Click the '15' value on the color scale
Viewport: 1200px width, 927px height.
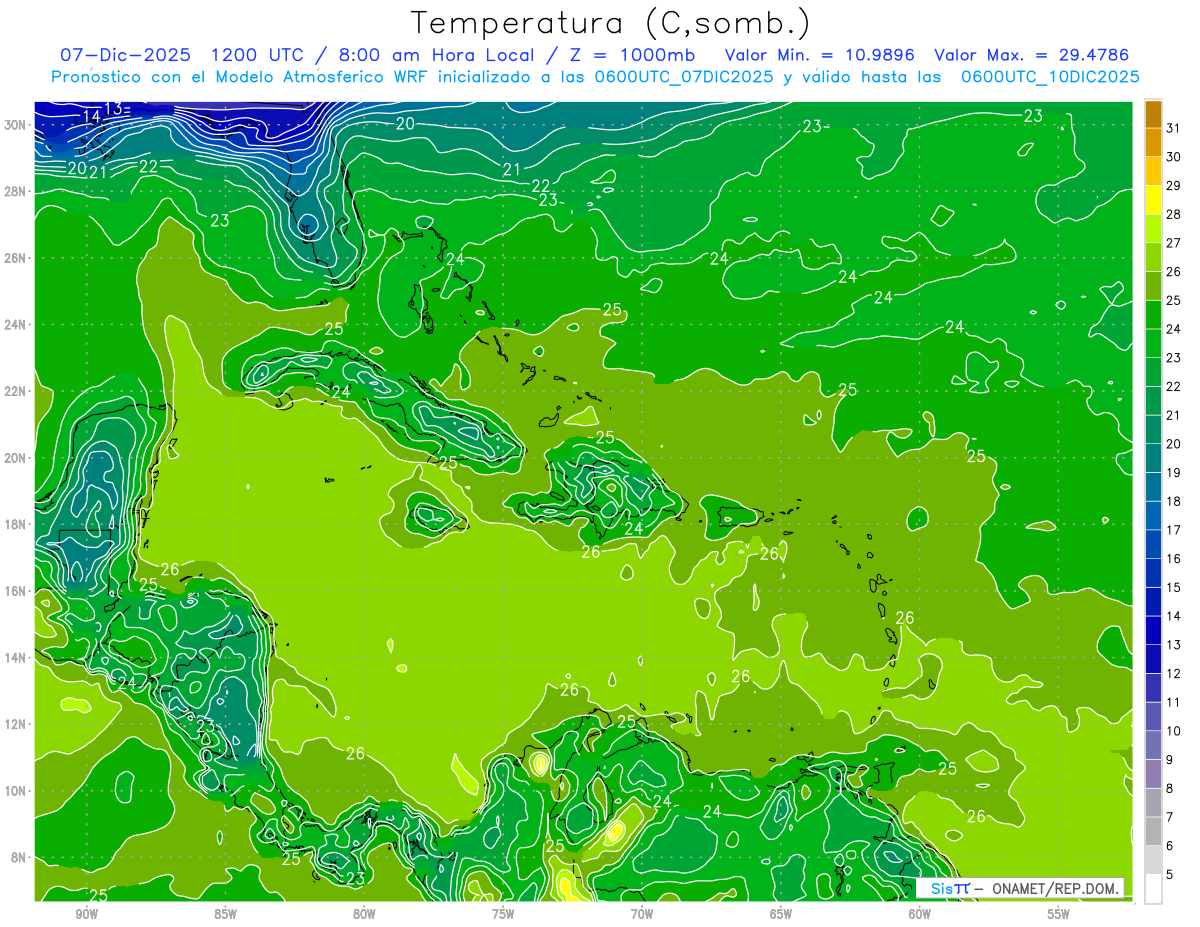(1174, 587)
